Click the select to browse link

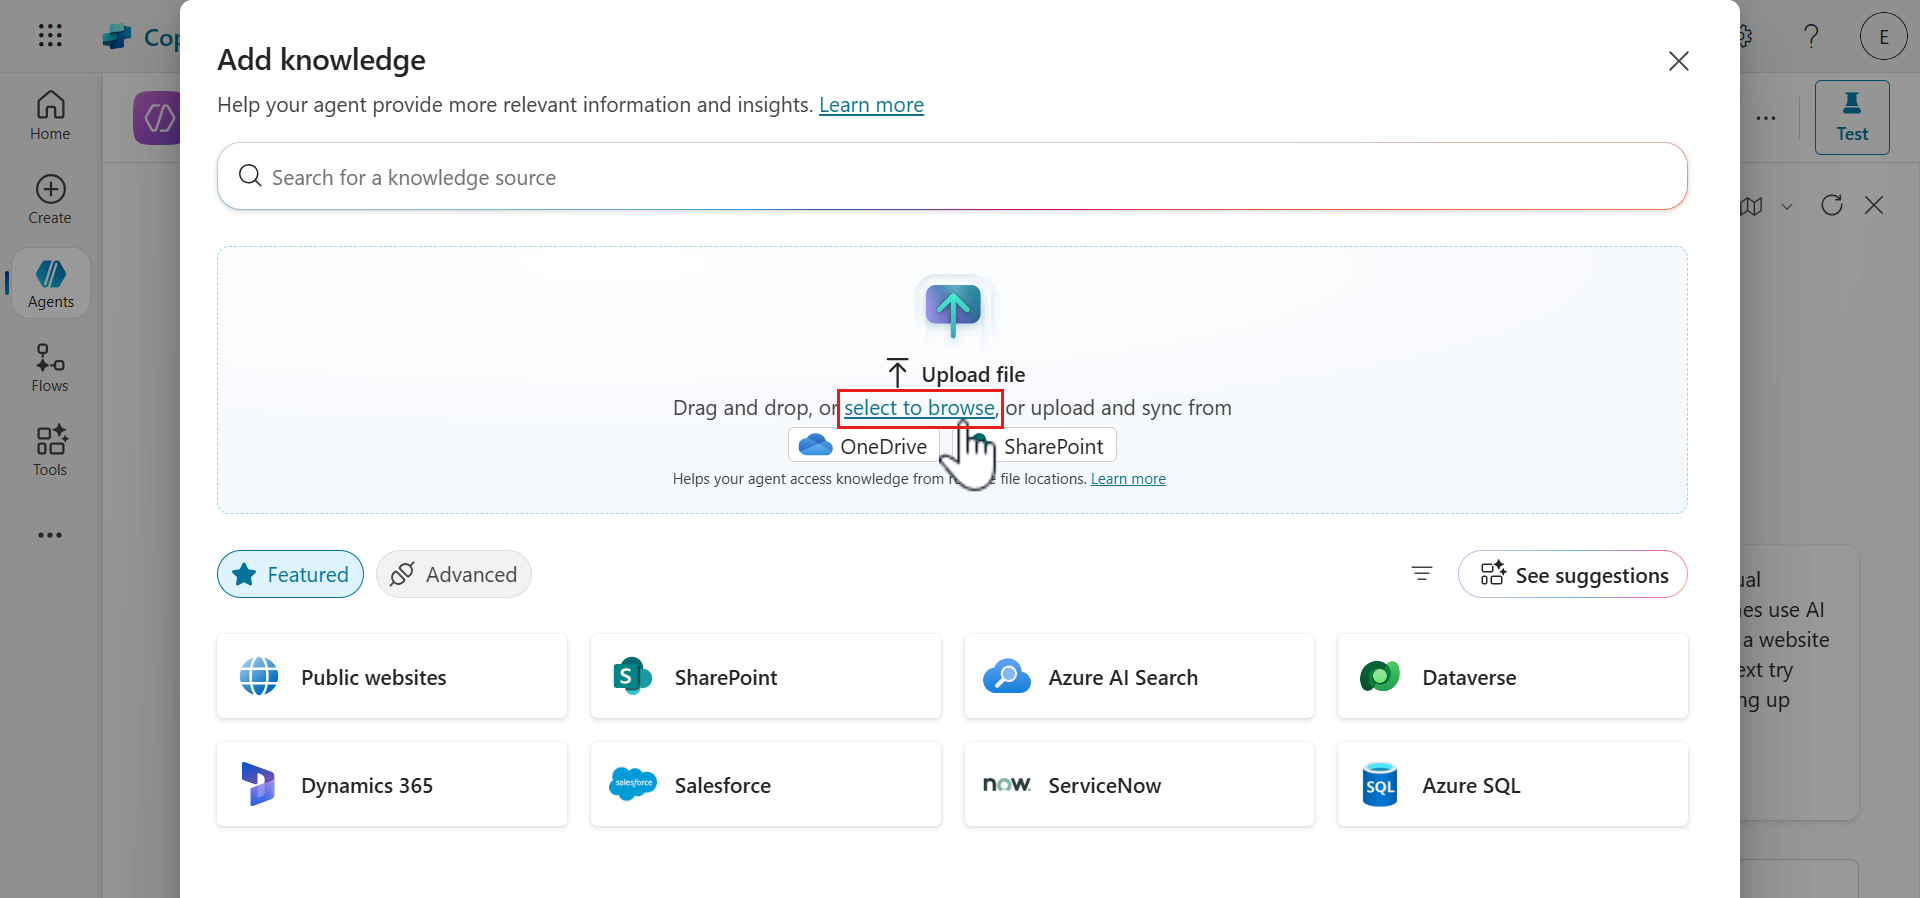click(919, 408)
